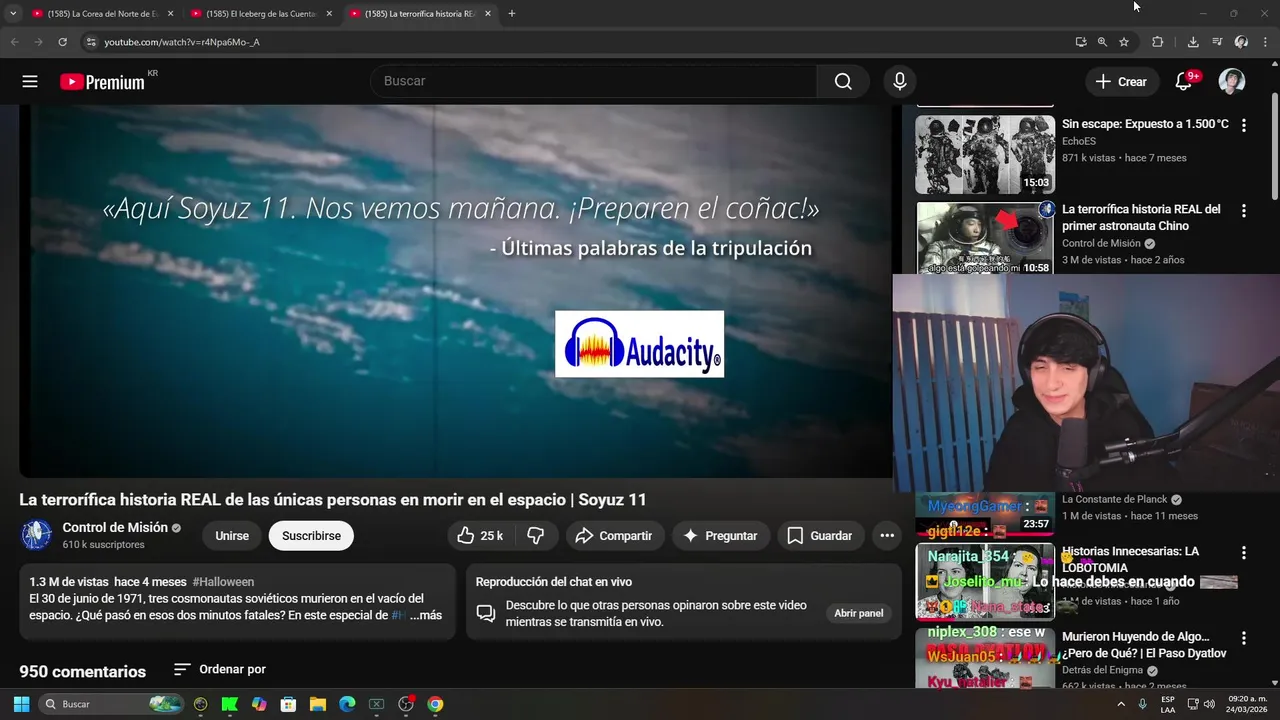The width and height of the screenshot is (1280, 720).
Task: Click the browser address bar URL
Action: [x=182, y=42]
